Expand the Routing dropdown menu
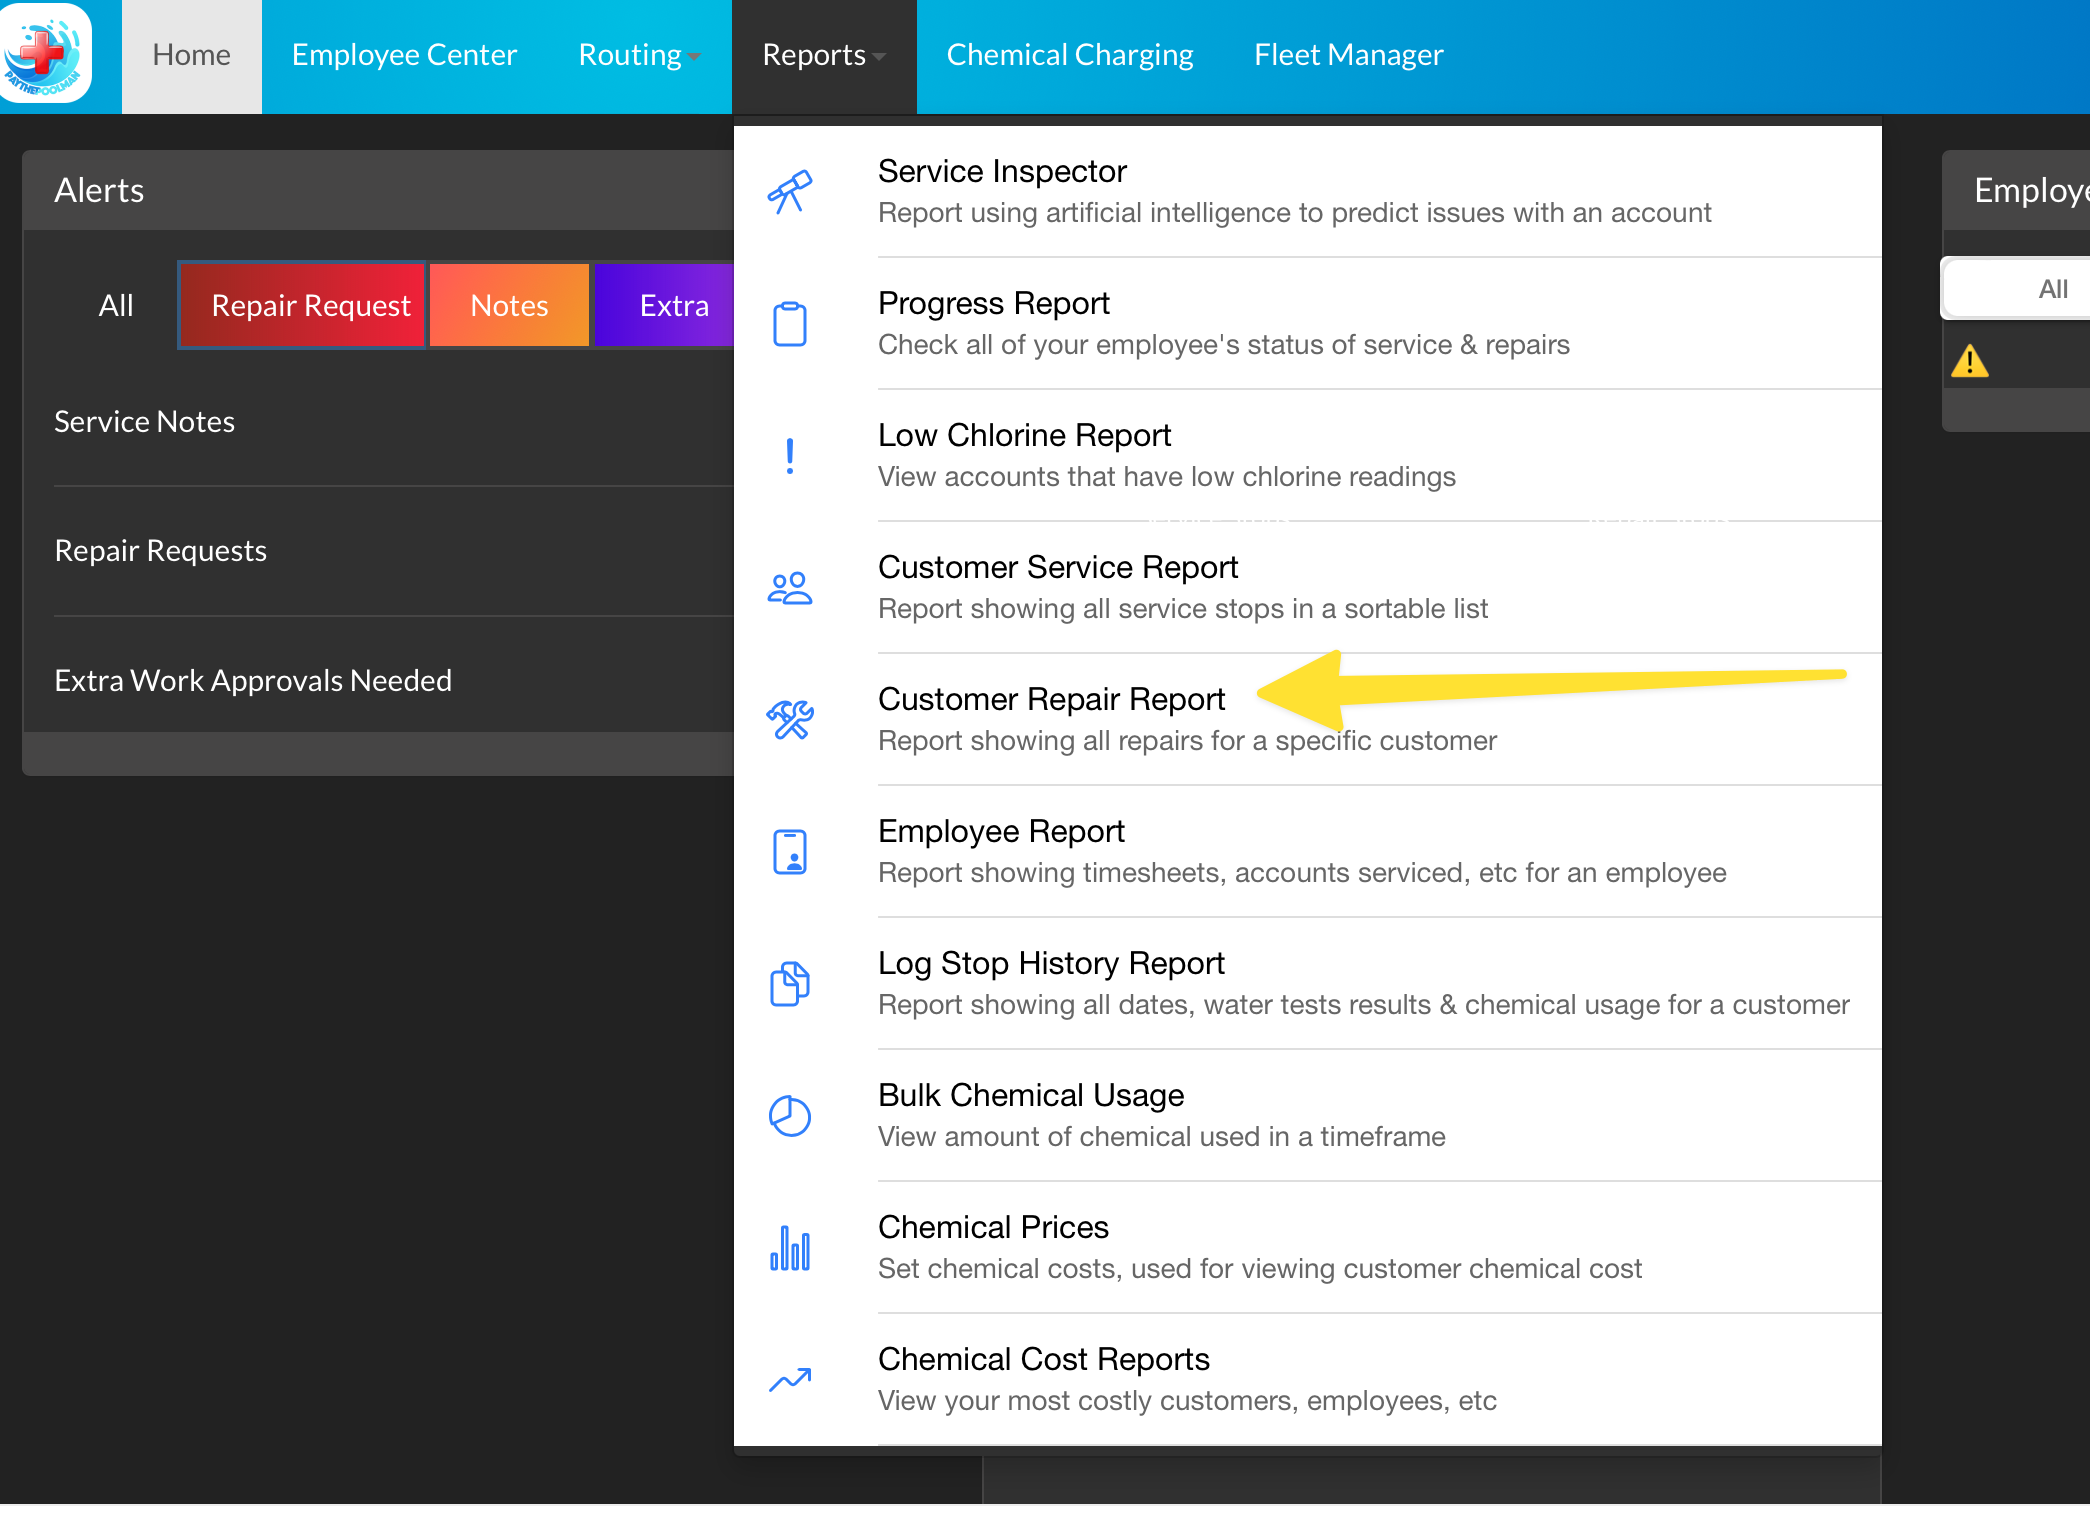 638,55
